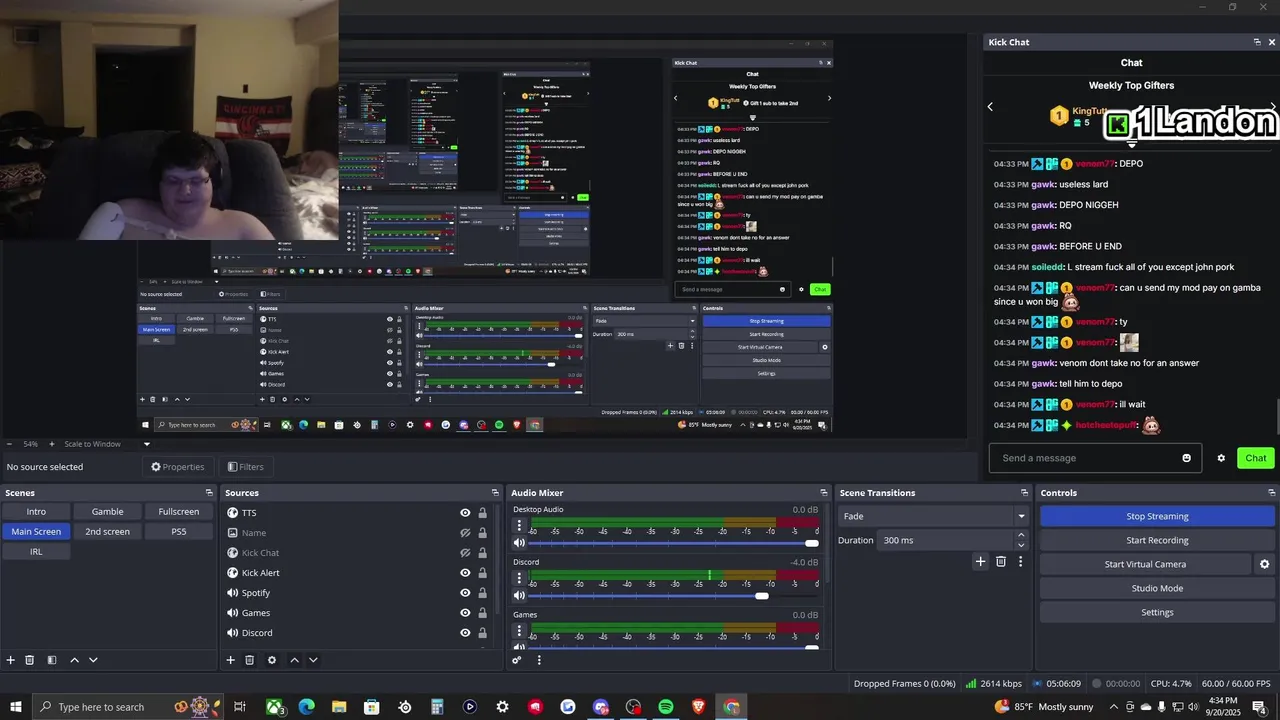
Task: Switch to the Intro scene
Action: coord(36,512)
